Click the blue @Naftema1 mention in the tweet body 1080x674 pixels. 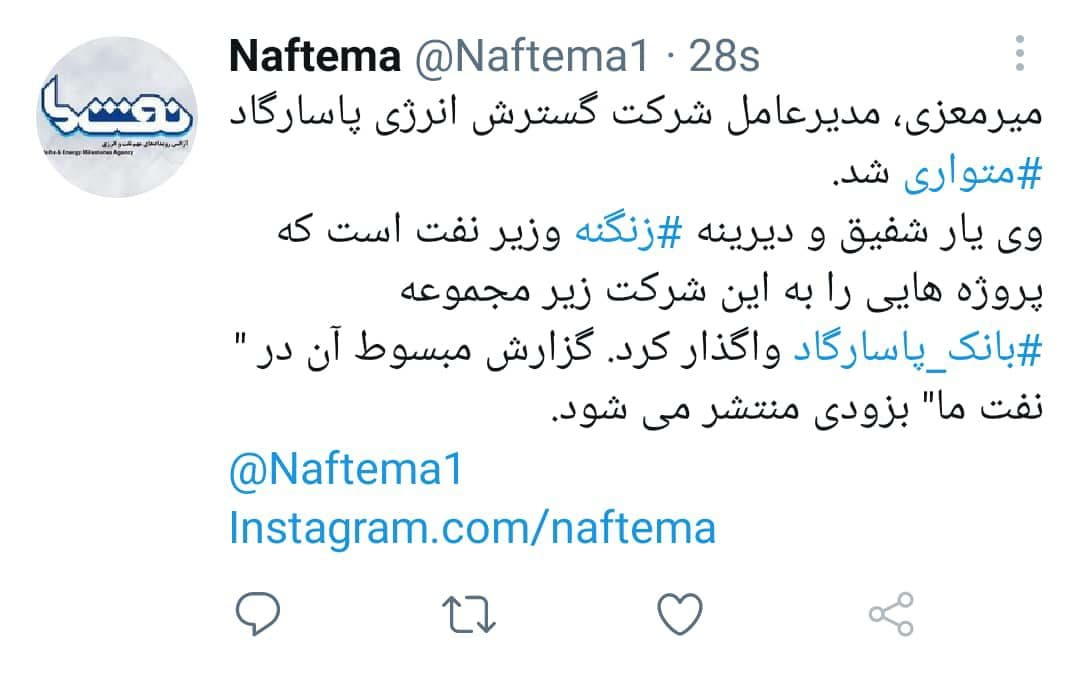click(346, 470)
